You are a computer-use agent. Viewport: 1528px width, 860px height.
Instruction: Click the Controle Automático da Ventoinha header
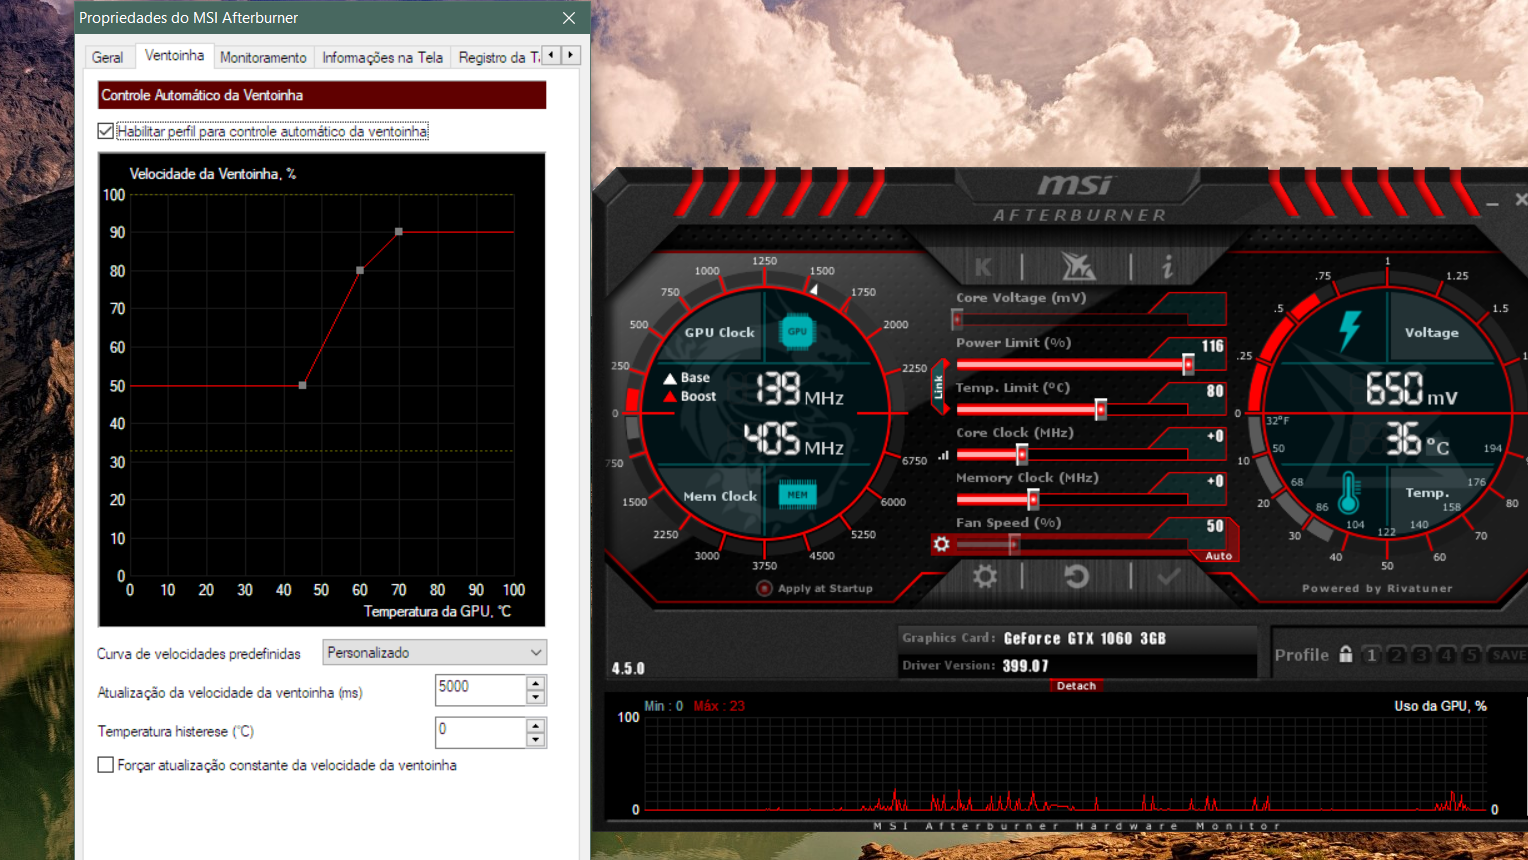[x=322, y=95]
